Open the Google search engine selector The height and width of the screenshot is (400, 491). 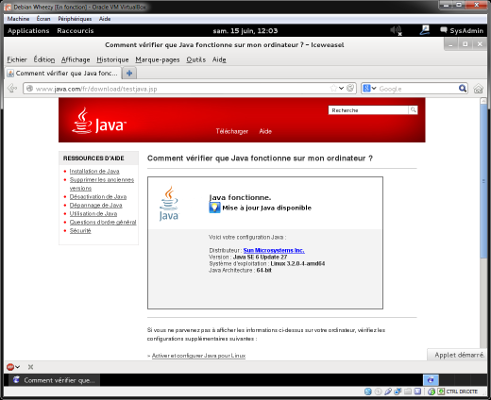coord(369,88)
